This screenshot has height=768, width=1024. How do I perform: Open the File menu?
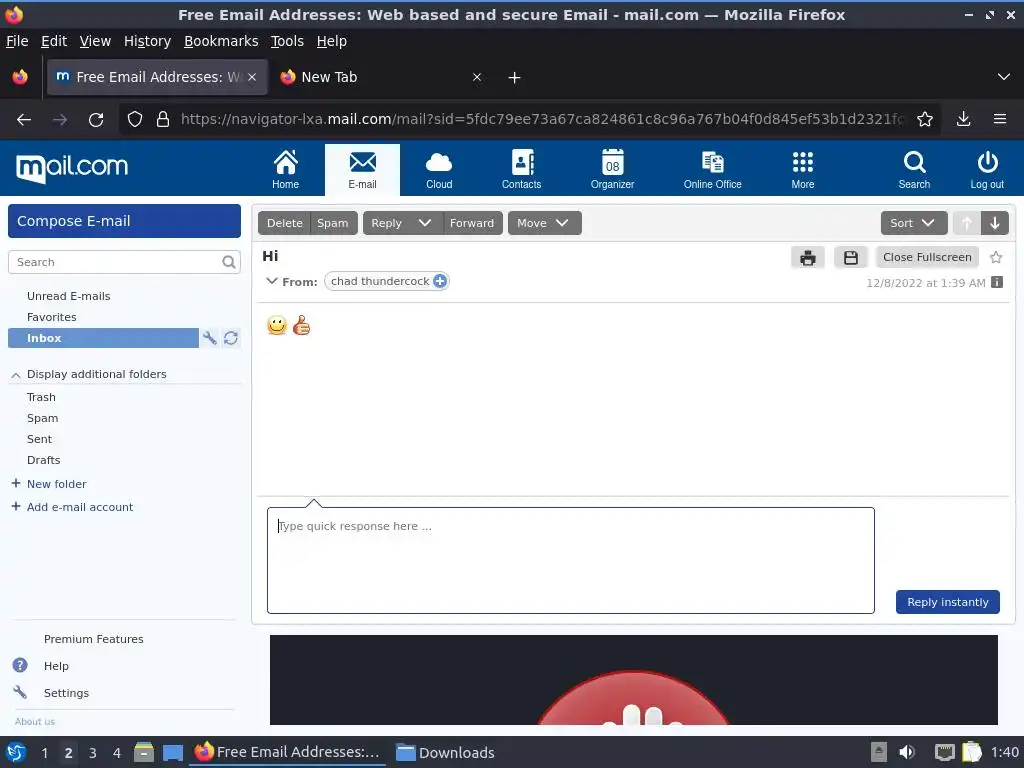pyautogui.click(x=17, y=41)
